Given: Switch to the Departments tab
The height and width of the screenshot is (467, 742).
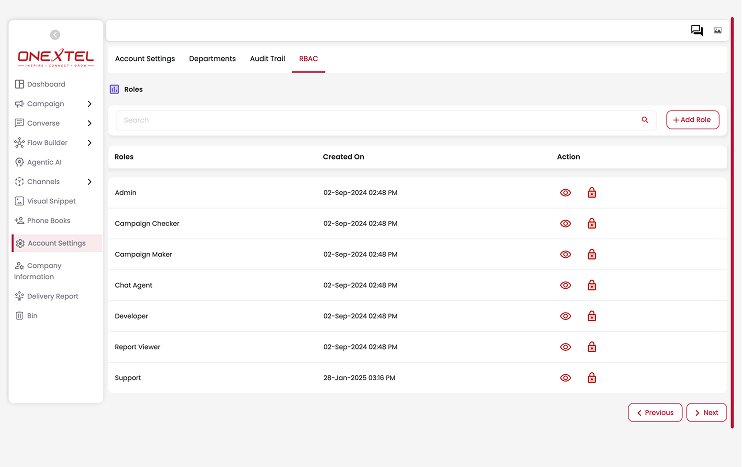Looking at the screenshot, I should point(212,59).
